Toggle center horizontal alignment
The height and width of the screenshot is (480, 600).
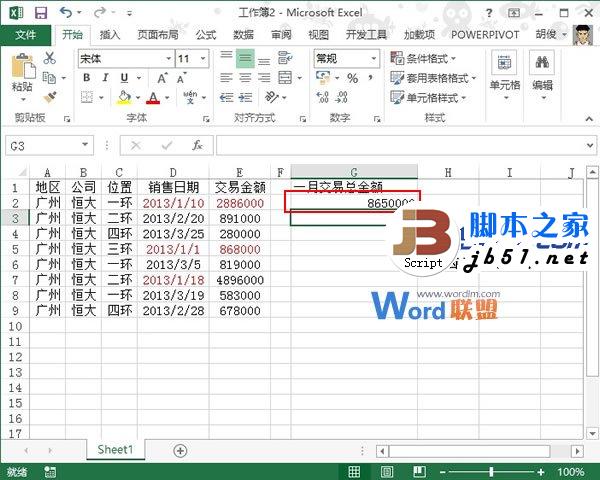245,78
